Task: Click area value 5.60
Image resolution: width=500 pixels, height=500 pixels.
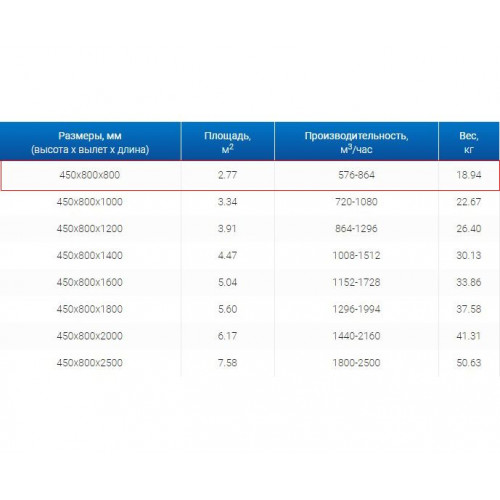Action: 228,309
